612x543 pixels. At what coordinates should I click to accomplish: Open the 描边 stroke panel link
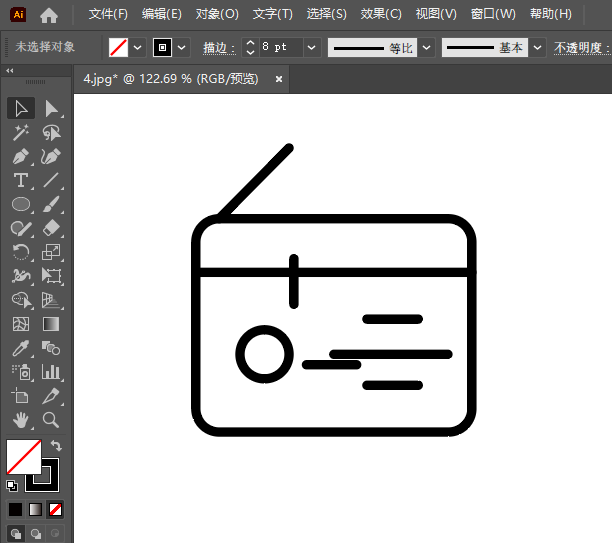pyautogui.click(x=219, y=48)
